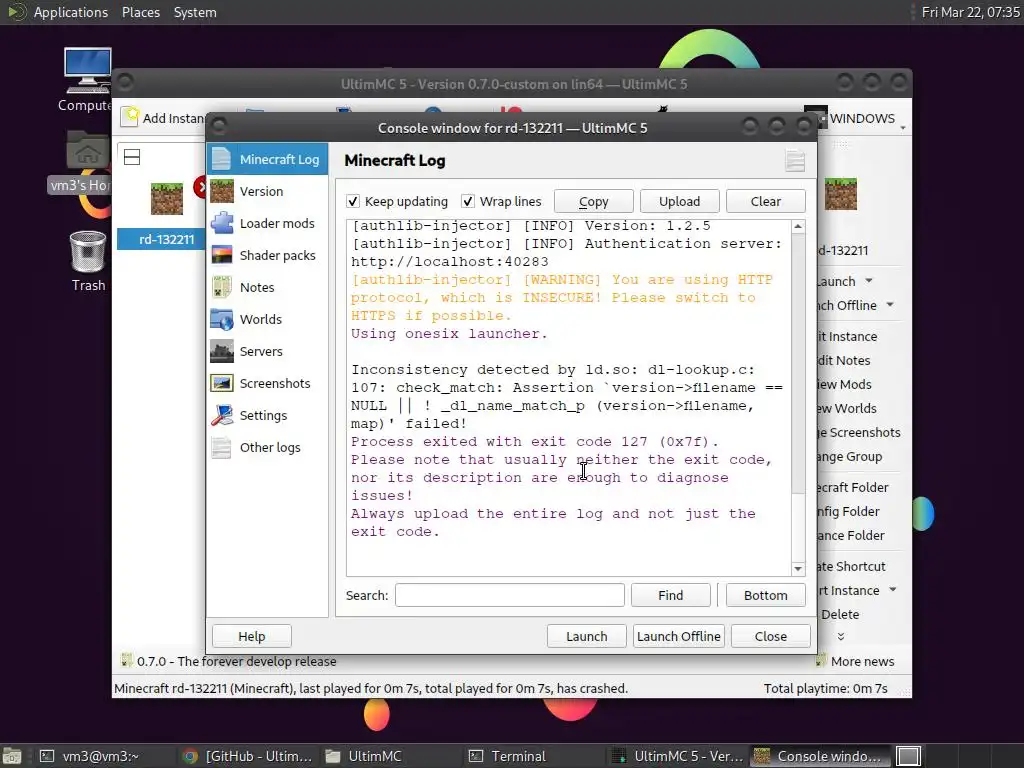This screenshot has height=768, width=1024.
Task: Click More news link
Action: [x=862, y=661]
